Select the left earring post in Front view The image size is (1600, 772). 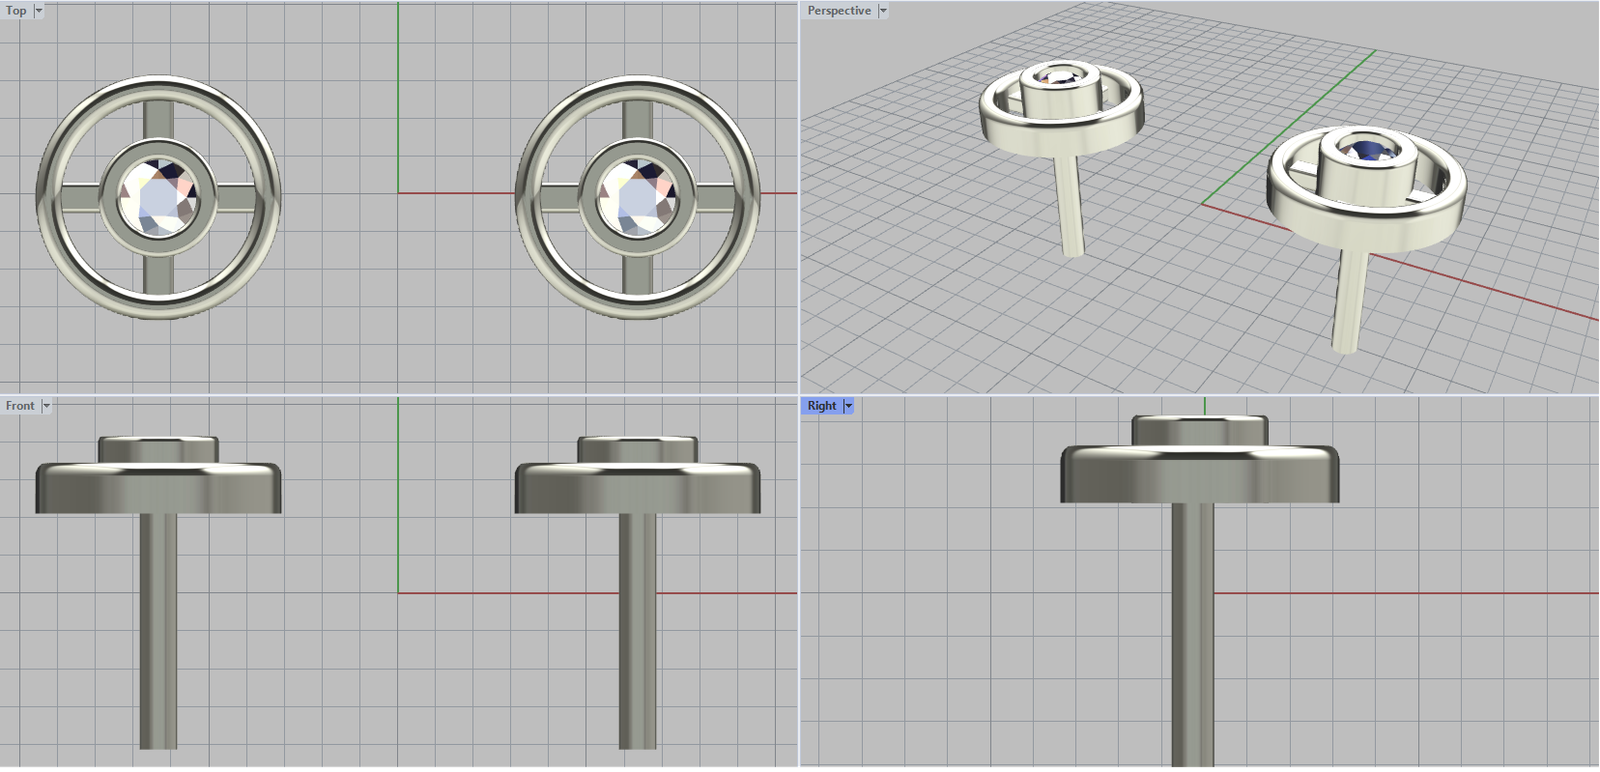click(158, 630)
